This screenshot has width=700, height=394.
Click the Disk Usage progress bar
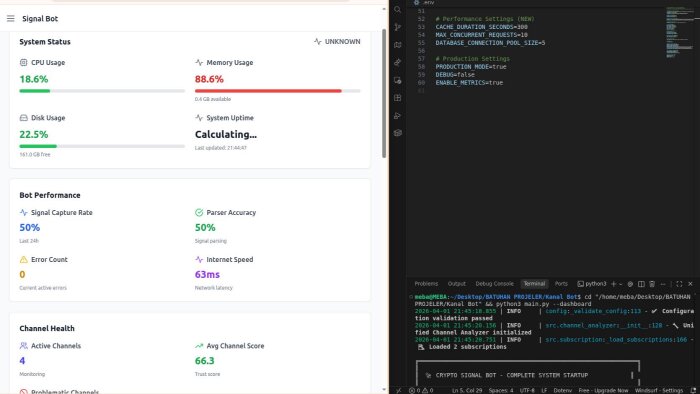[x=102, y=146]
